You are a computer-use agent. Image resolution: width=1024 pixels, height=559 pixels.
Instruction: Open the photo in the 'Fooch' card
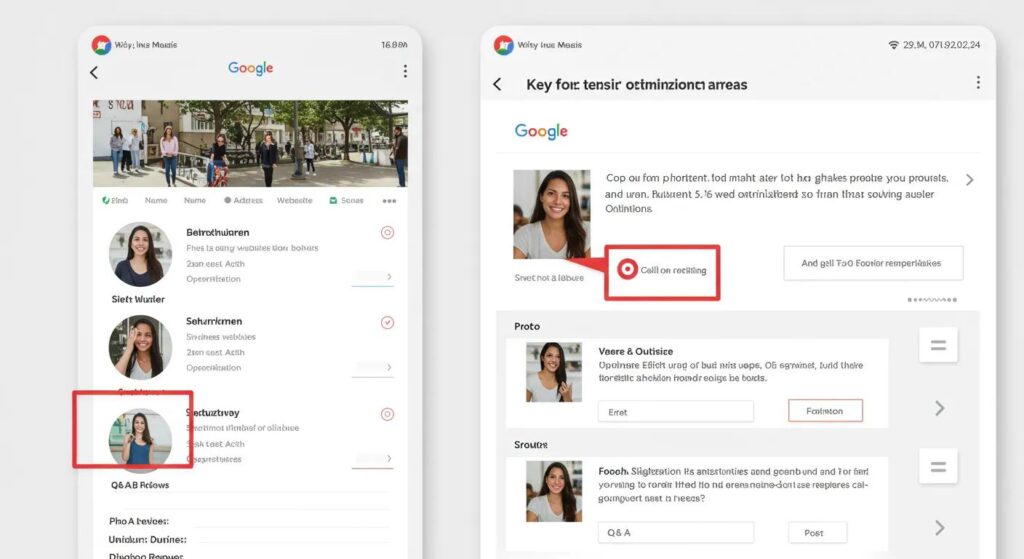[x=554, y=491]
